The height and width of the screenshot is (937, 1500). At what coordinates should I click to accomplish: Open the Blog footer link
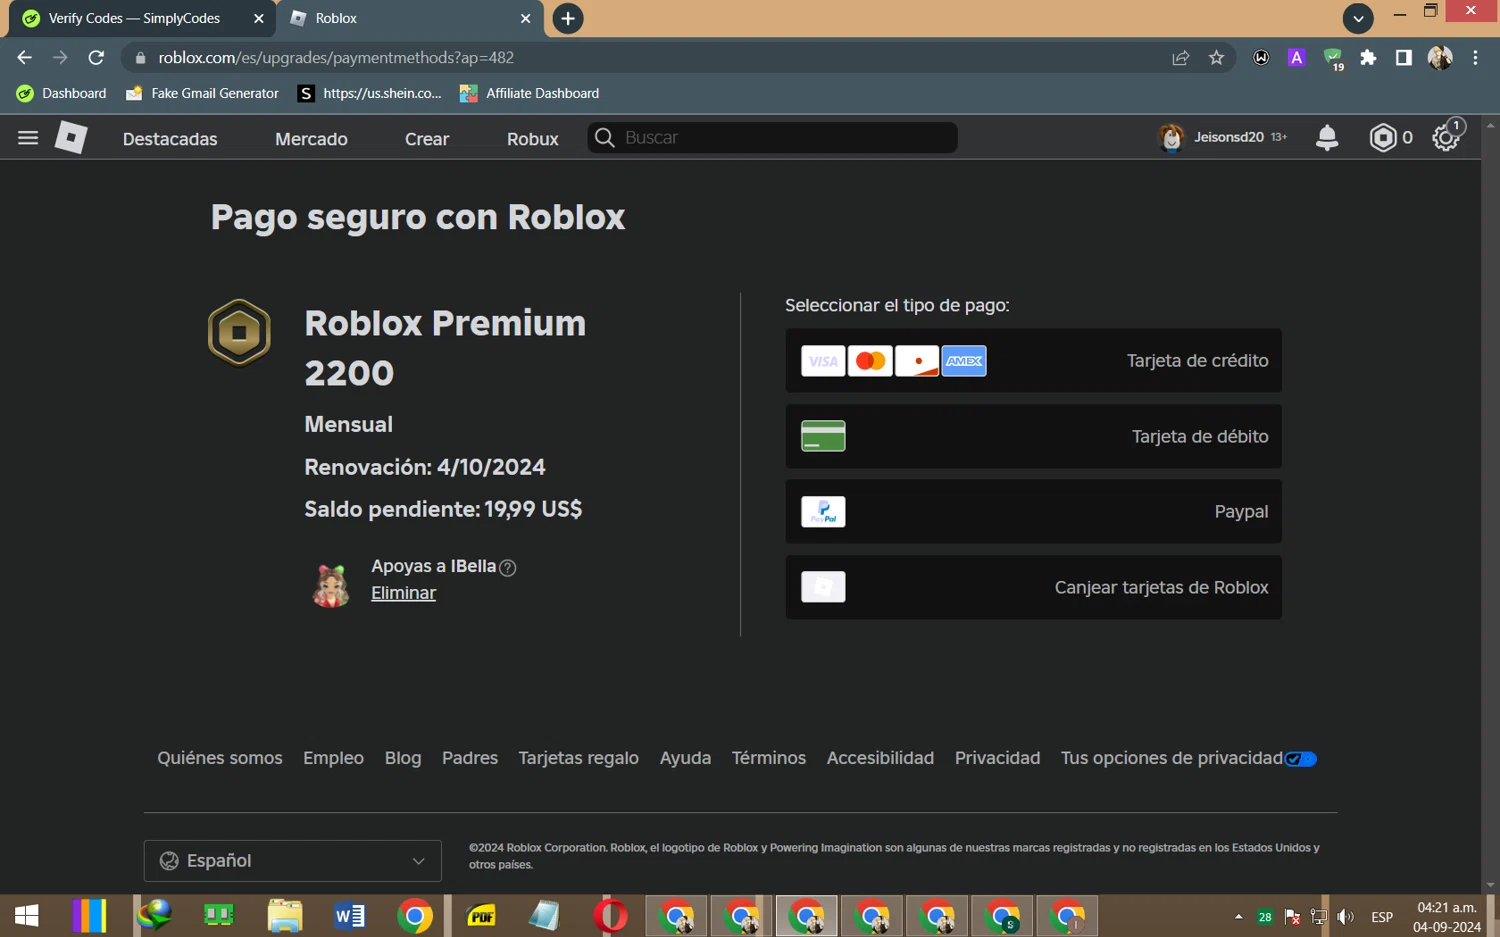pyautogui.click(x=403, y=758)
